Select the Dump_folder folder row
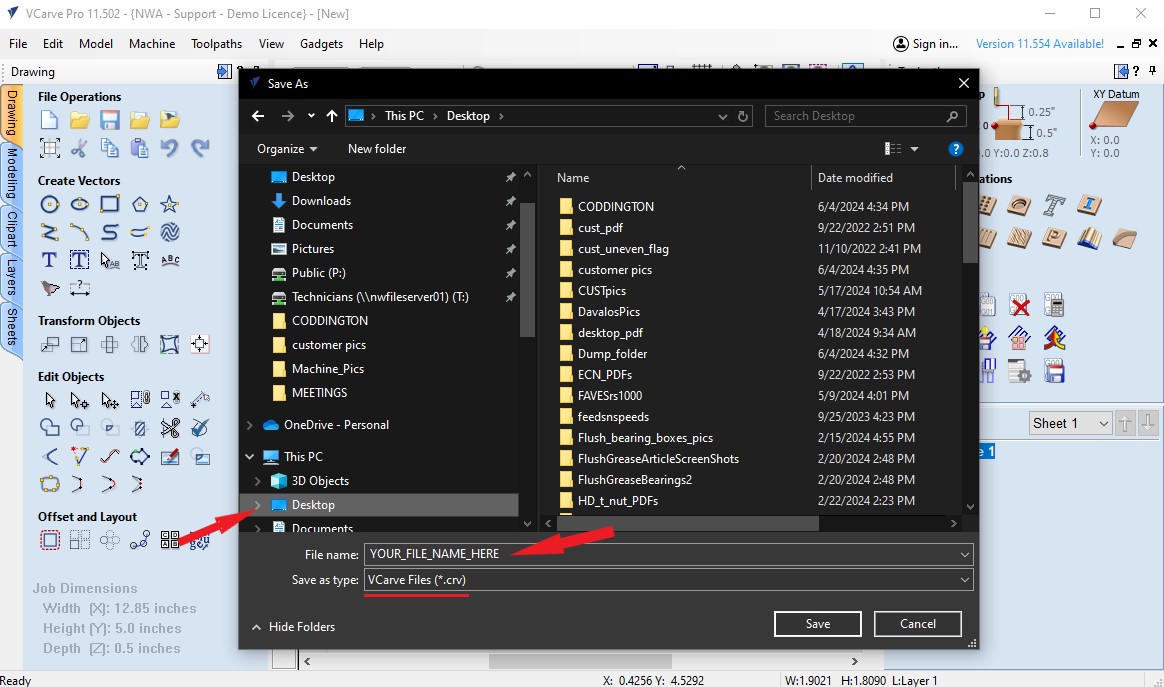Image resolution: width=1164 pixels, height=687 pixels. coord(612,354)
